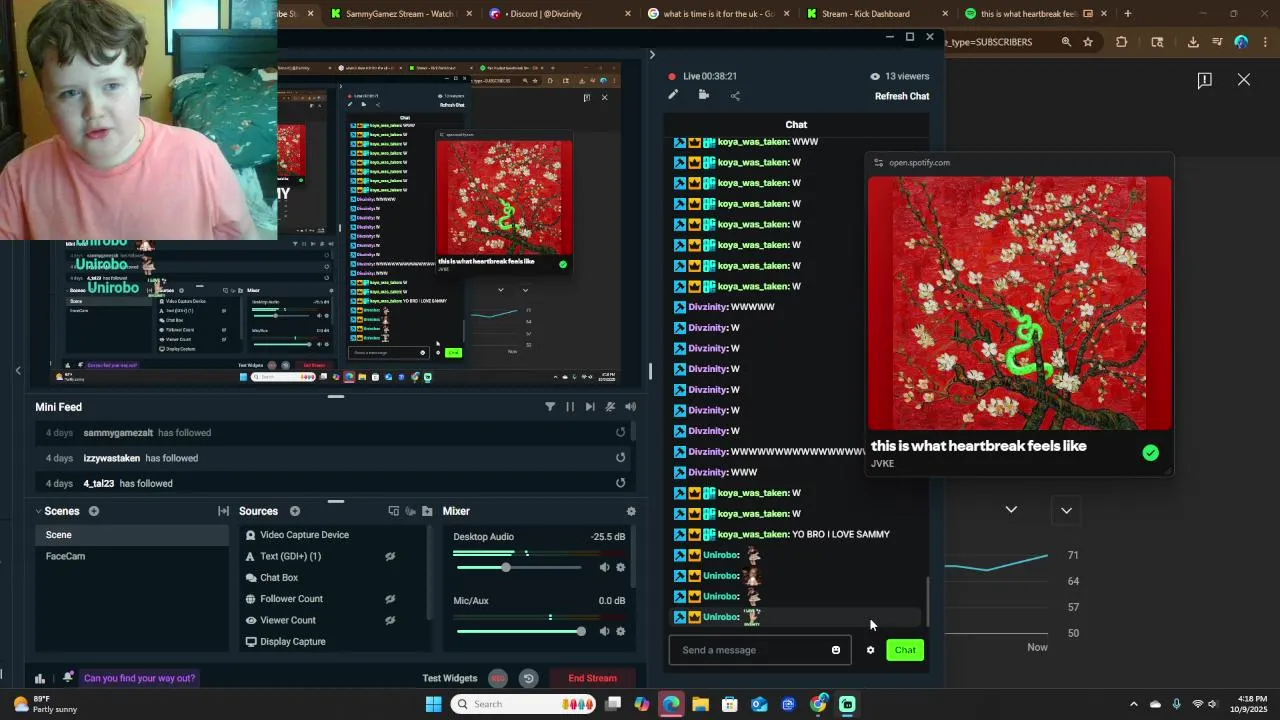Add a new scene with plus icon
Viewport: 1280px width, 720px height.
(94, 511)
